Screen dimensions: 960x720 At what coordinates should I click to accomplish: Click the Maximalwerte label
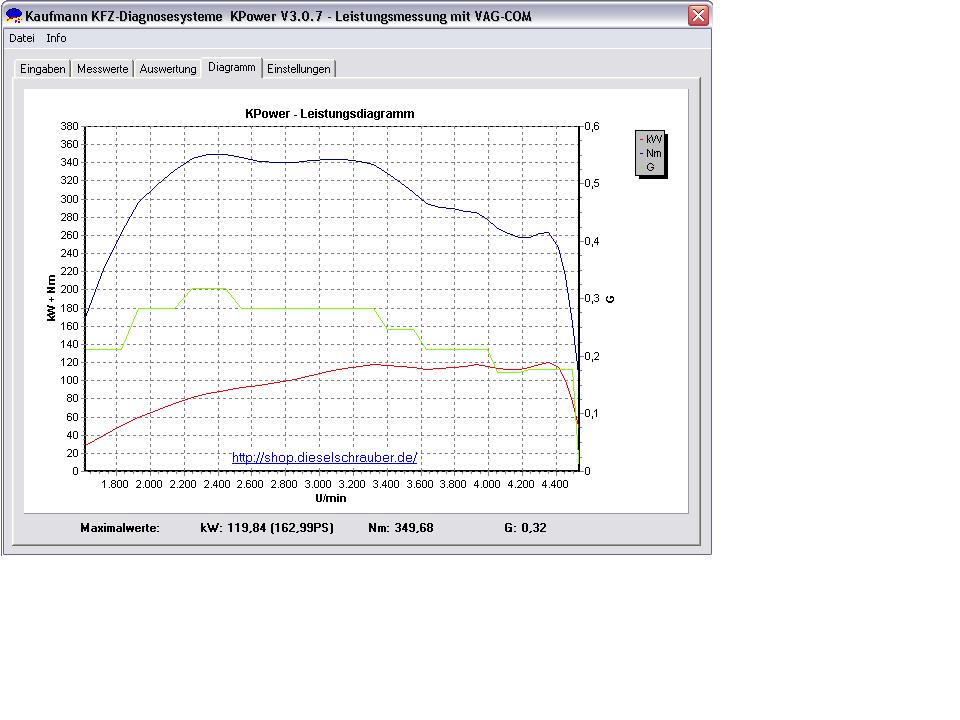pos(120,528)
